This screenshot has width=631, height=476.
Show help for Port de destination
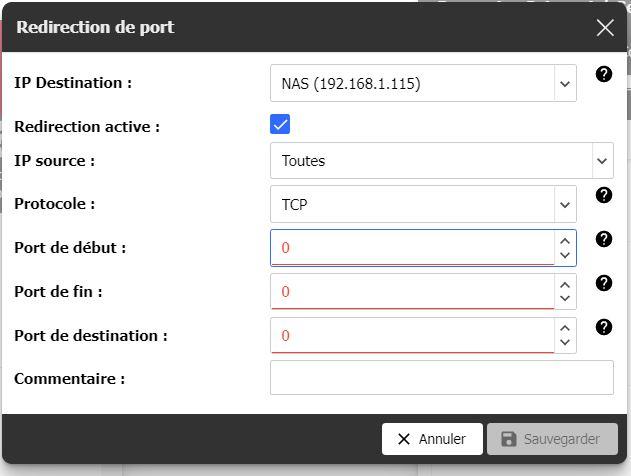(603, 327)
